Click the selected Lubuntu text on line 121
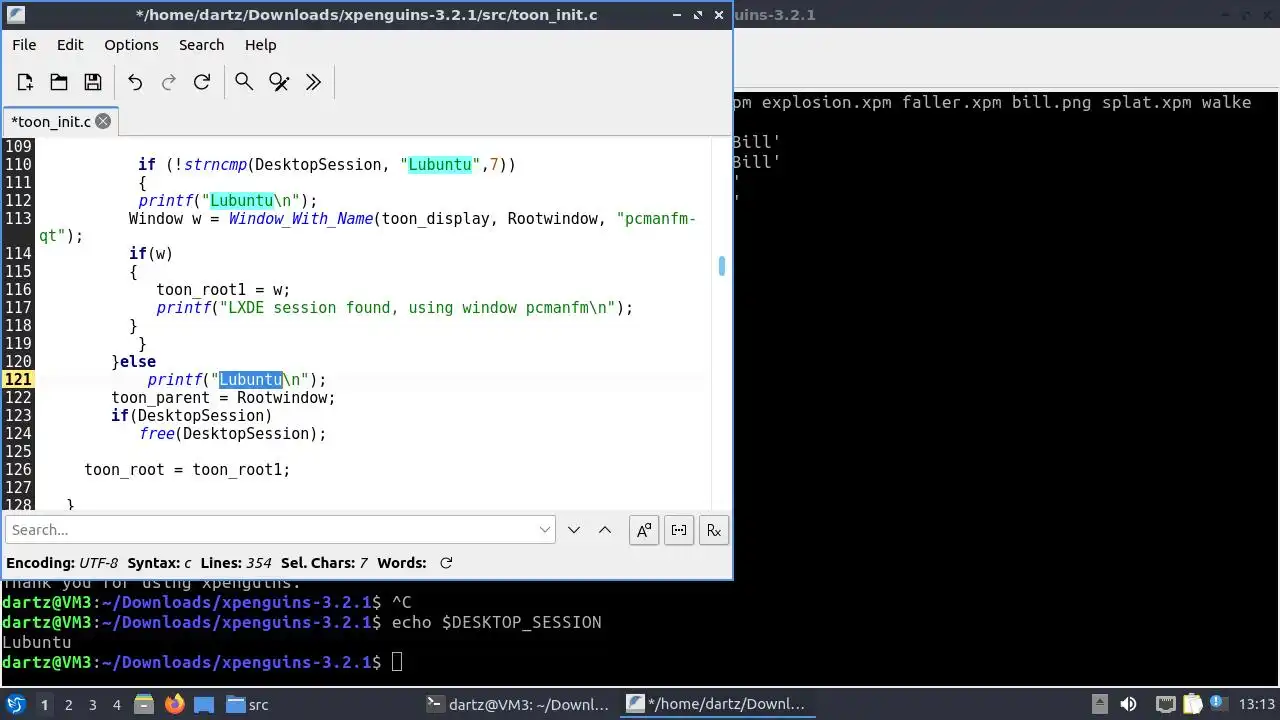The width and height of the screenshot is (1280, 720). coord(251,379)
